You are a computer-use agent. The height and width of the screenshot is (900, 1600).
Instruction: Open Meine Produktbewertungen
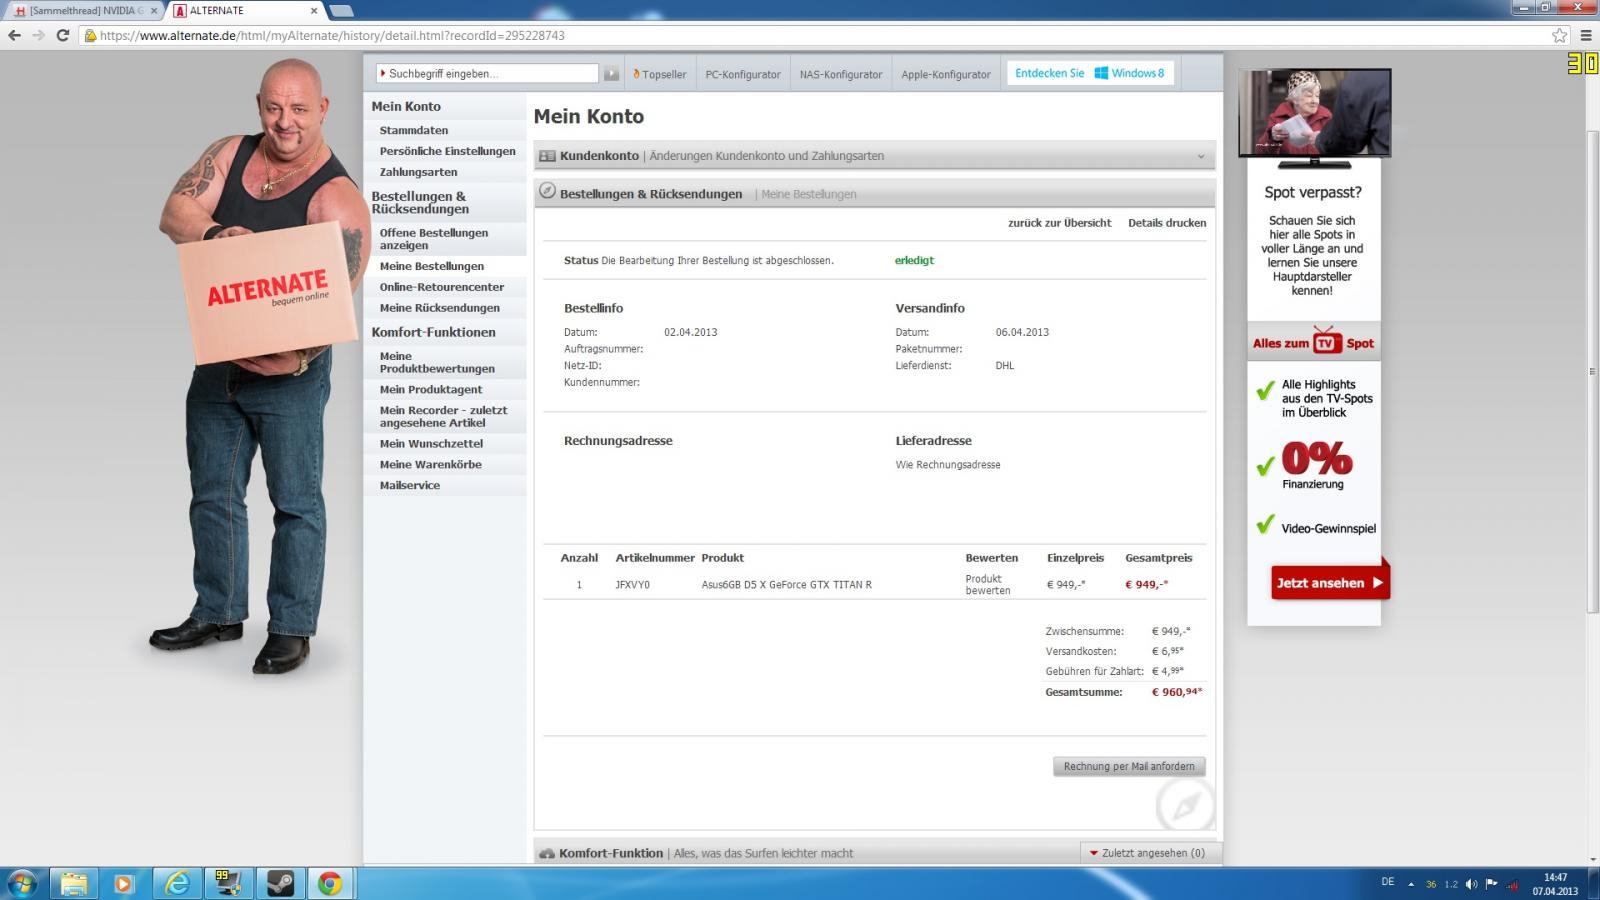[x=437, y=362]
